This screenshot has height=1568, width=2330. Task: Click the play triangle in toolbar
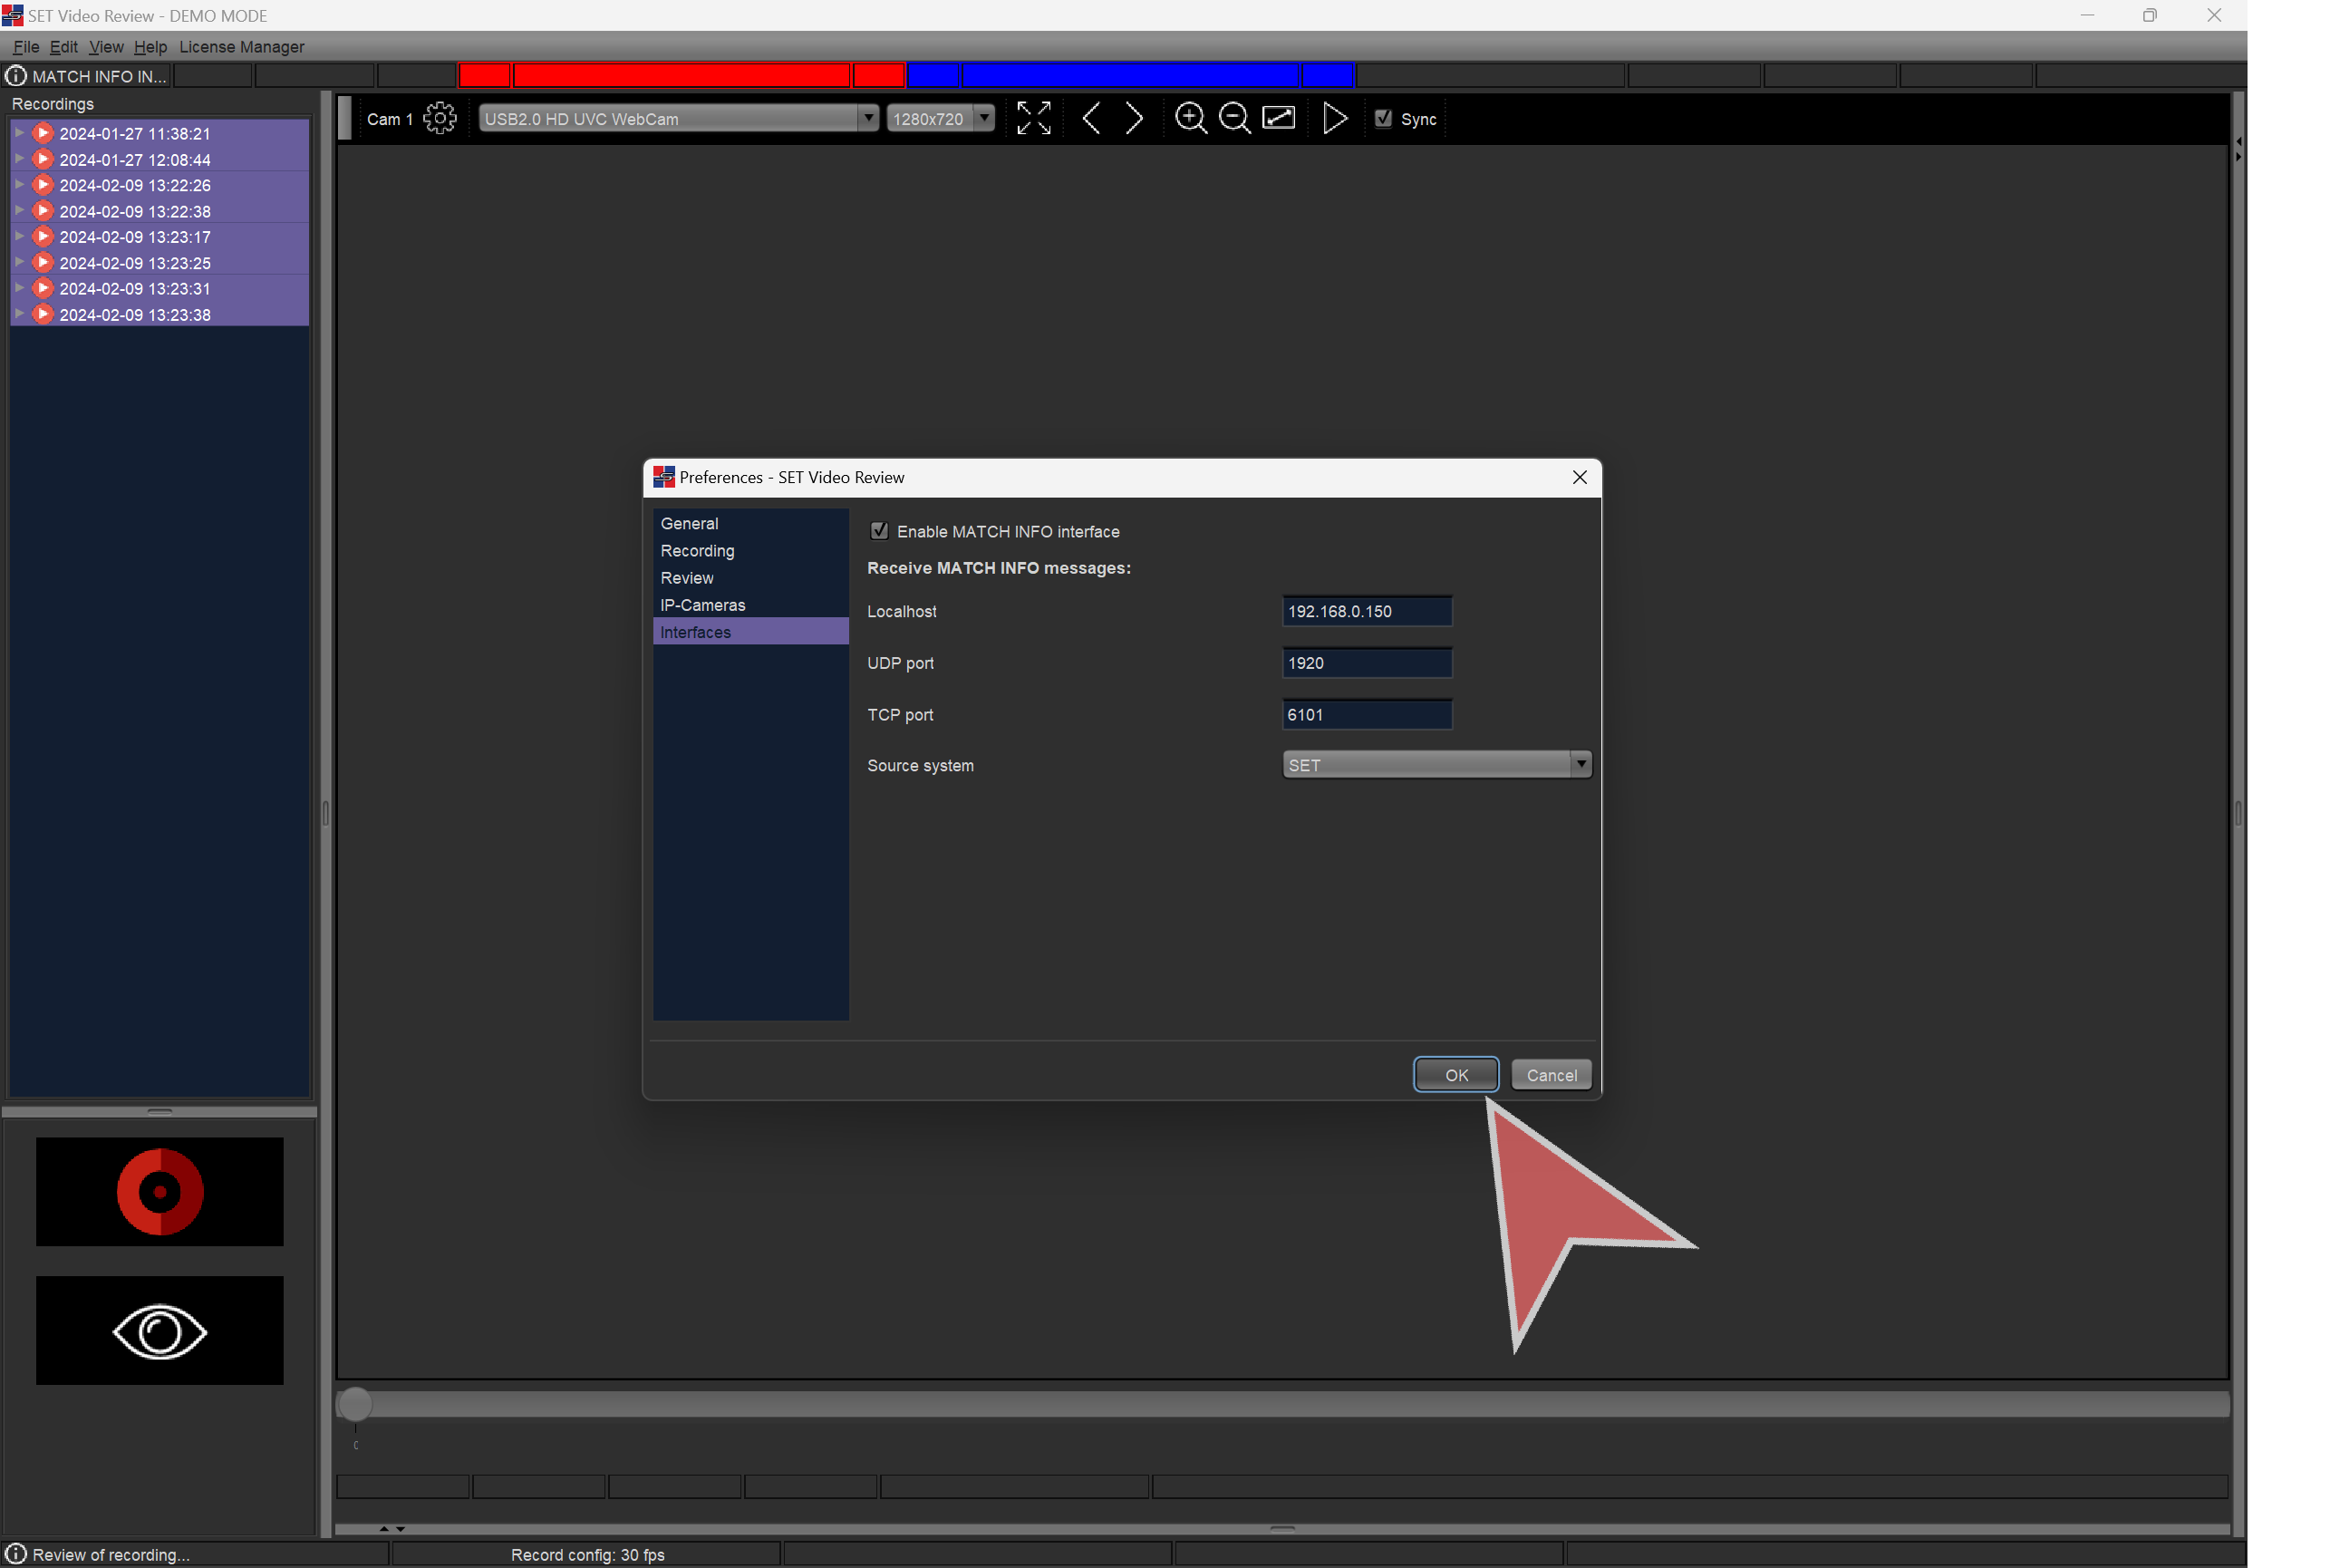pos(1334,118)
